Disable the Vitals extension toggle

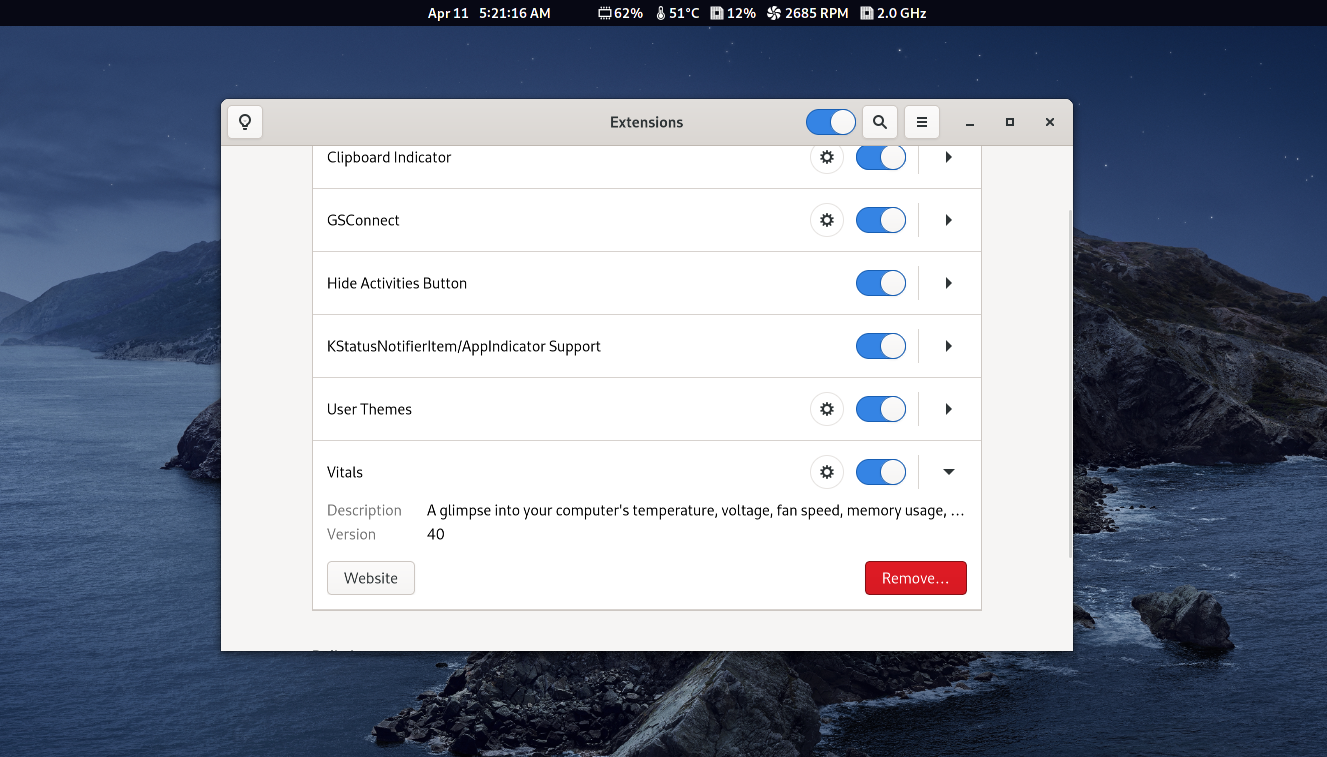880,471
